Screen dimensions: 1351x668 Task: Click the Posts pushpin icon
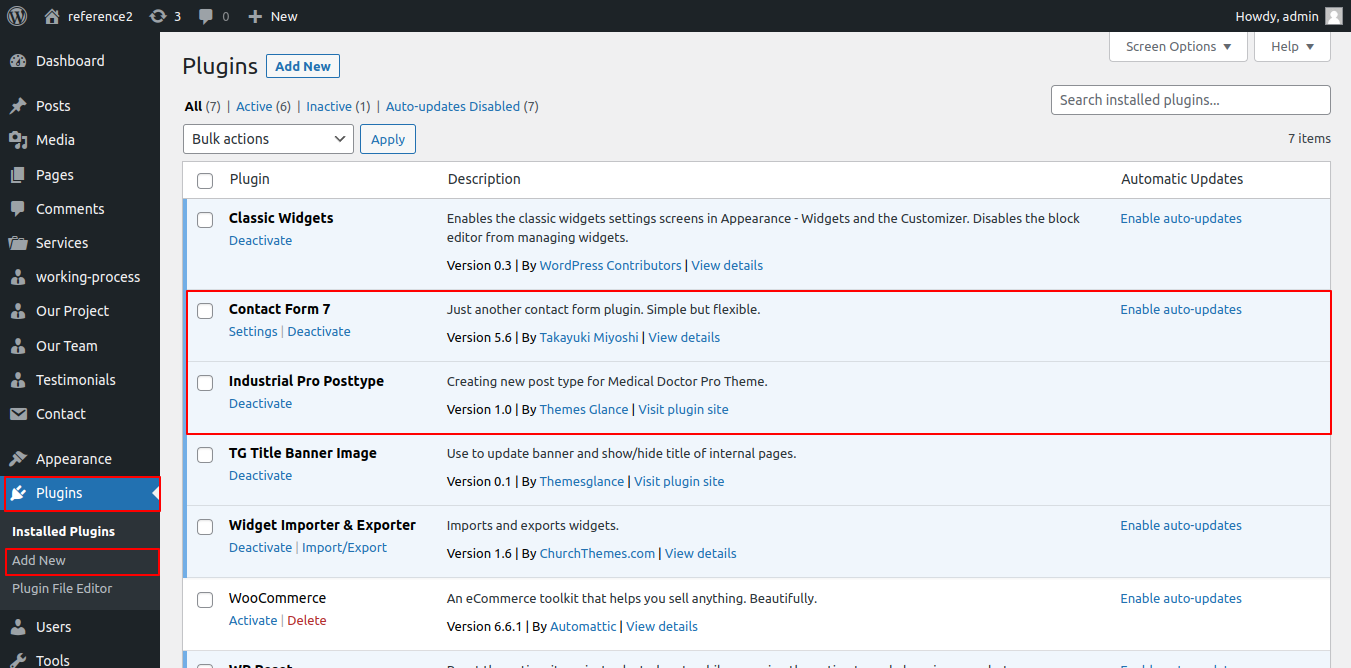(x=18, y=106)
